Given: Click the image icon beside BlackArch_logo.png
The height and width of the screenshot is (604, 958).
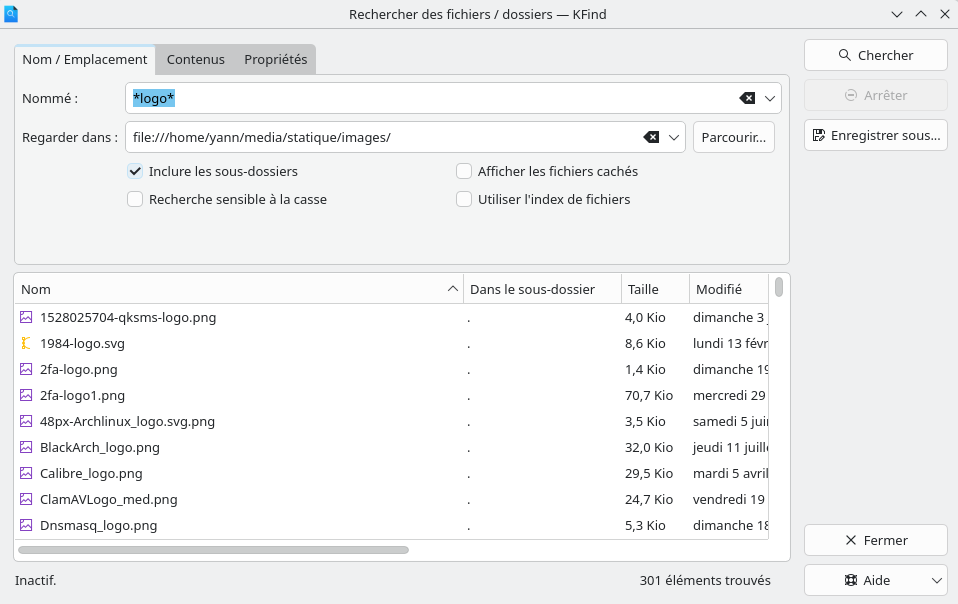Looking at the screenshot, I should 27,447.
